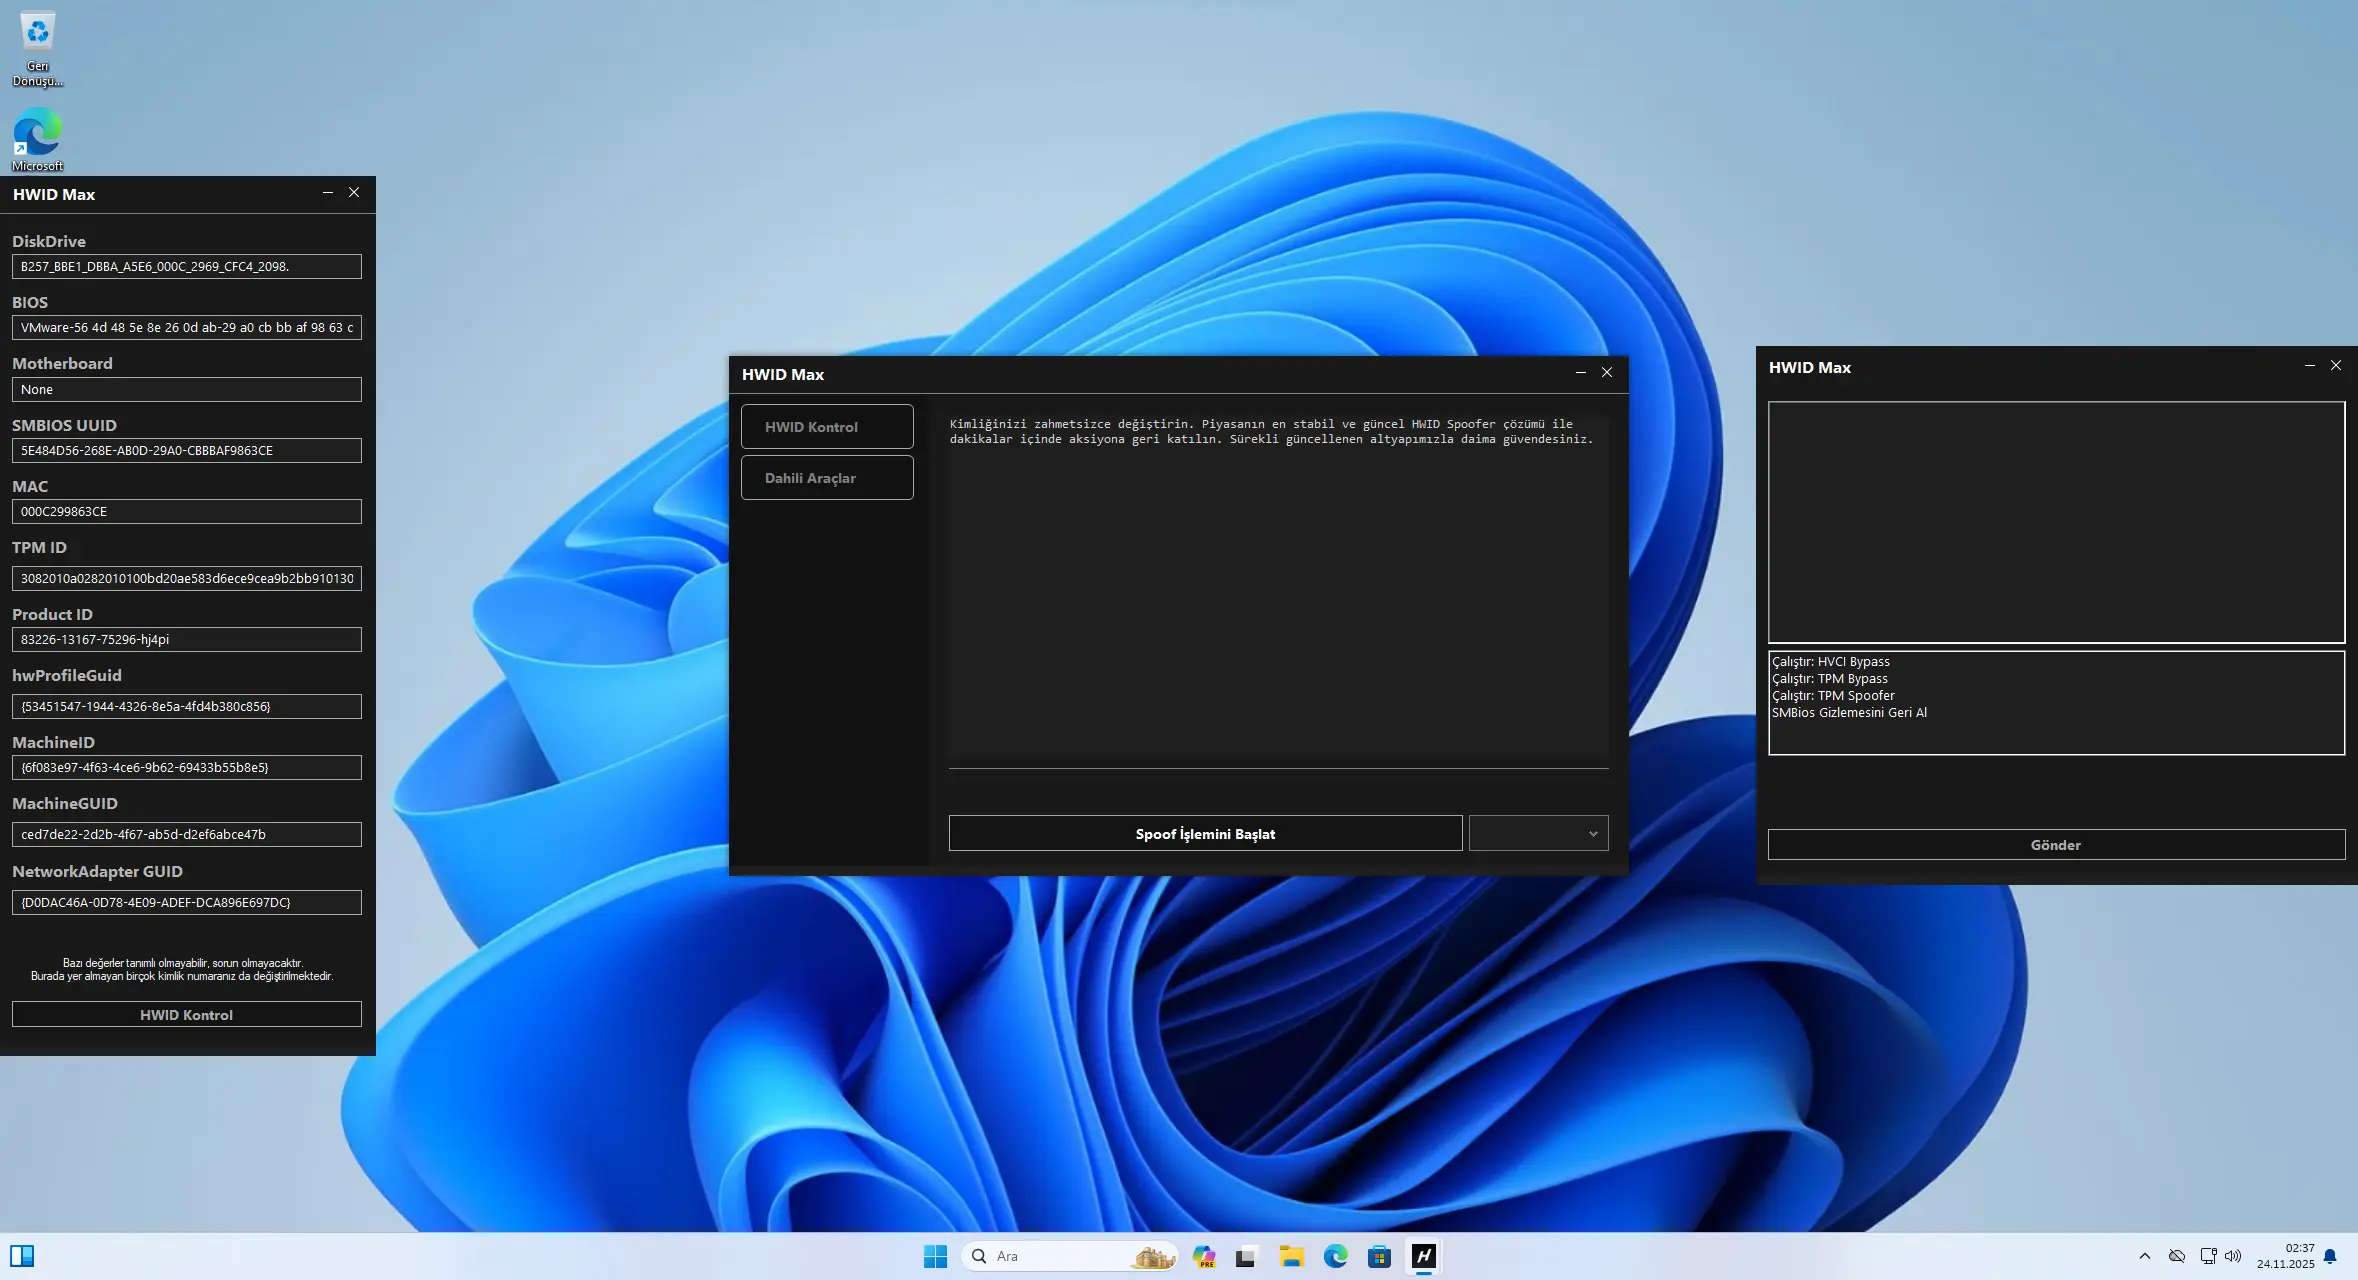
Task: Expand dropdown beside Spoof İşlemini Başlat
Action: pos(1538,833)
